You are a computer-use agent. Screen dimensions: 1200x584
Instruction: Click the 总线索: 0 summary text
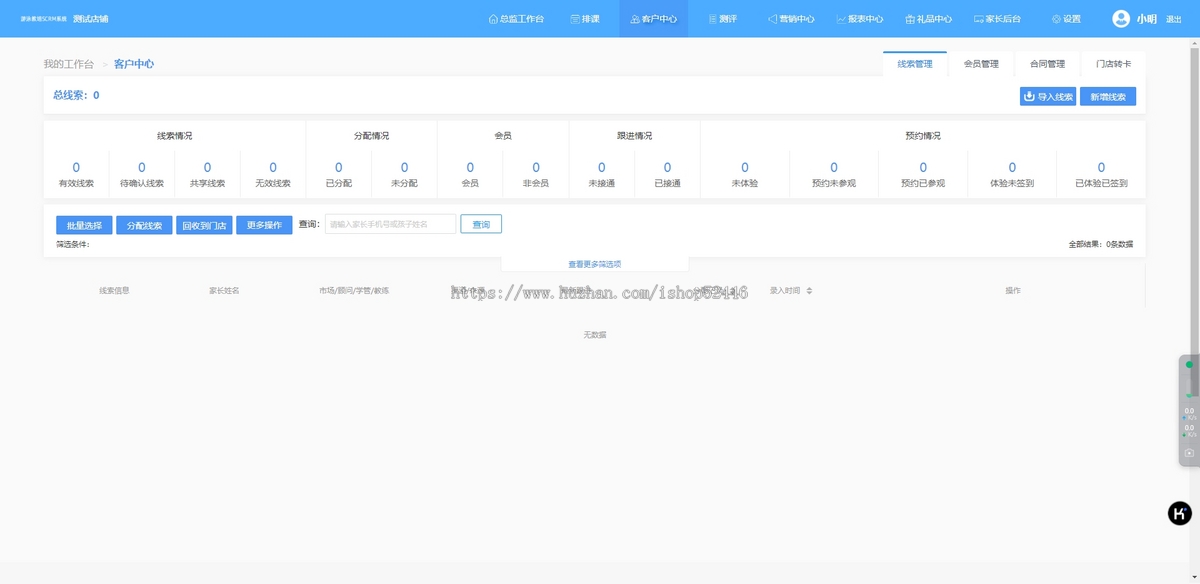[x=76, y=96]
